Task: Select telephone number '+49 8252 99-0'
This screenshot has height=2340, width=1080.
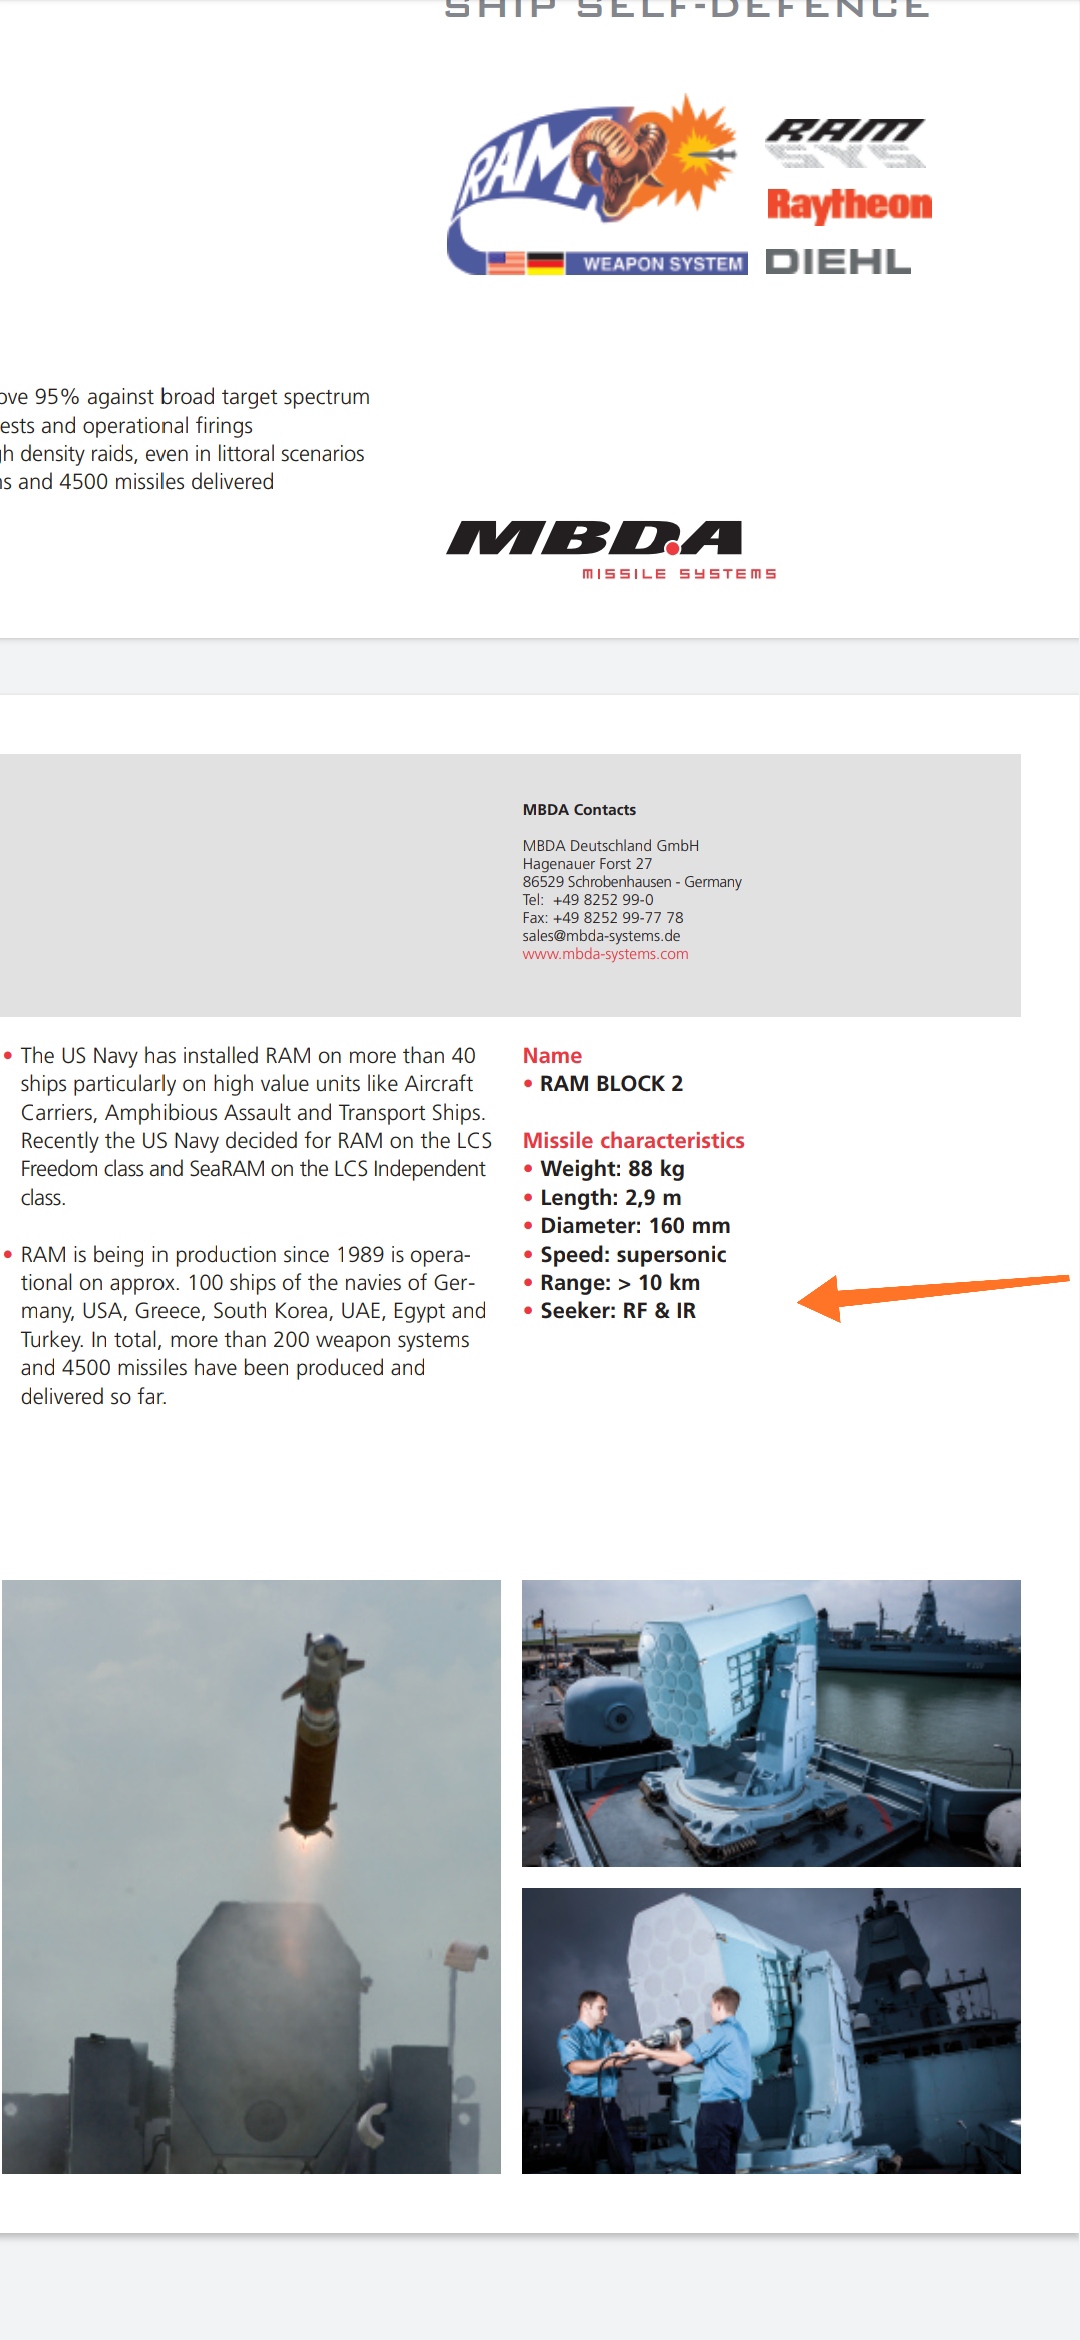Action: click(603, 900)
